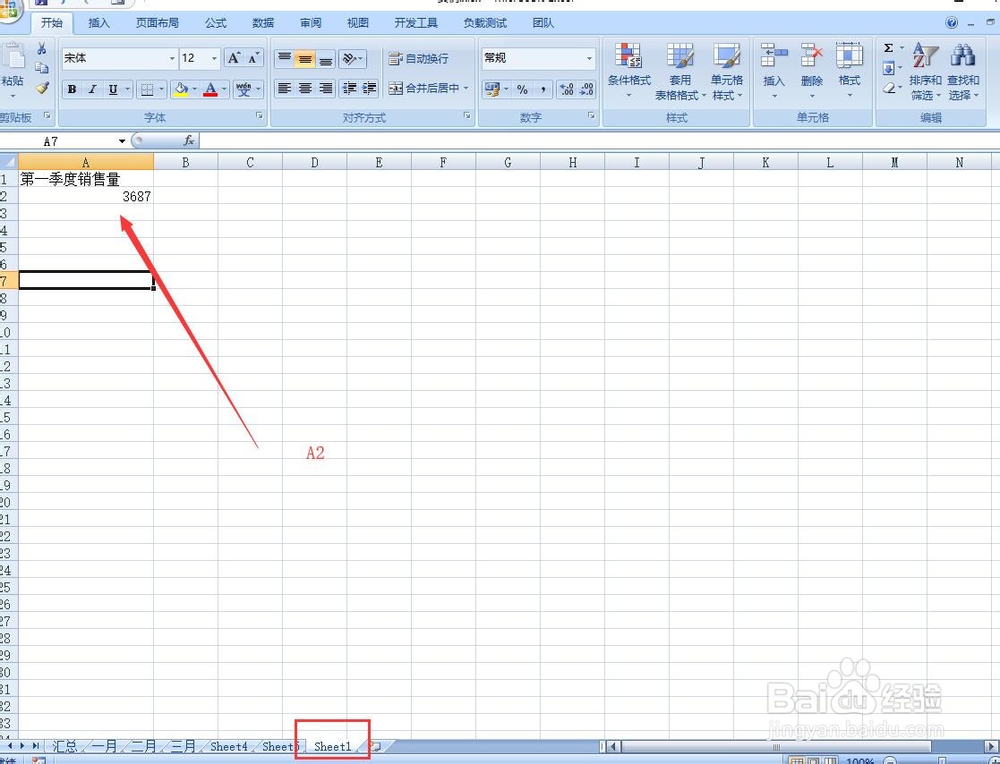Click the 自动换行 wrap text button
This screenshot has width=1000, height=764.
(418, 59)
